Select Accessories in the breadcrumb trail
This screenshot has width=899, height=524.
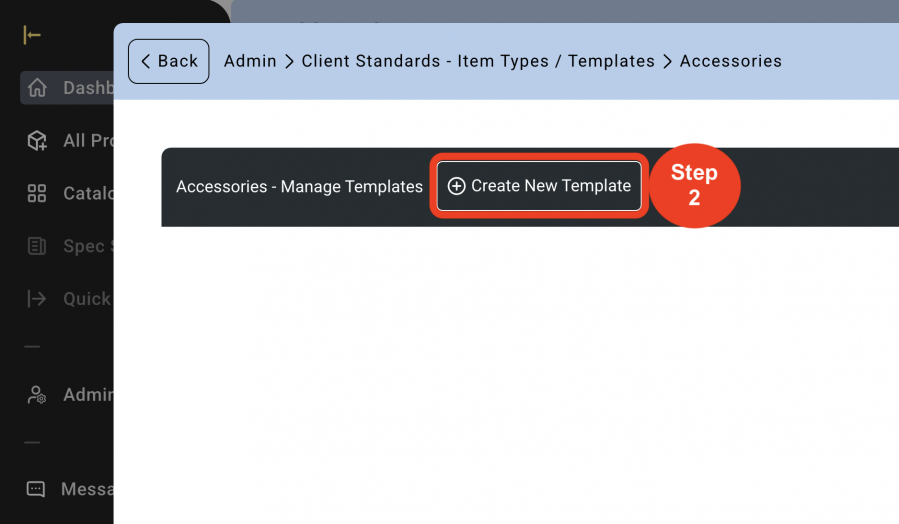coord(730,61)
